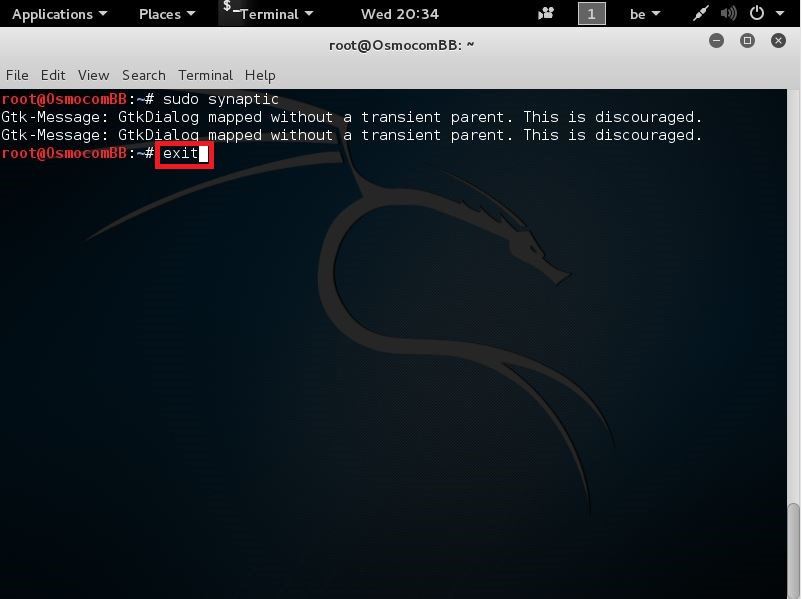Select workspace 1 indicator
This screenshot has height=599, width=802.
(x=591, y=14)
